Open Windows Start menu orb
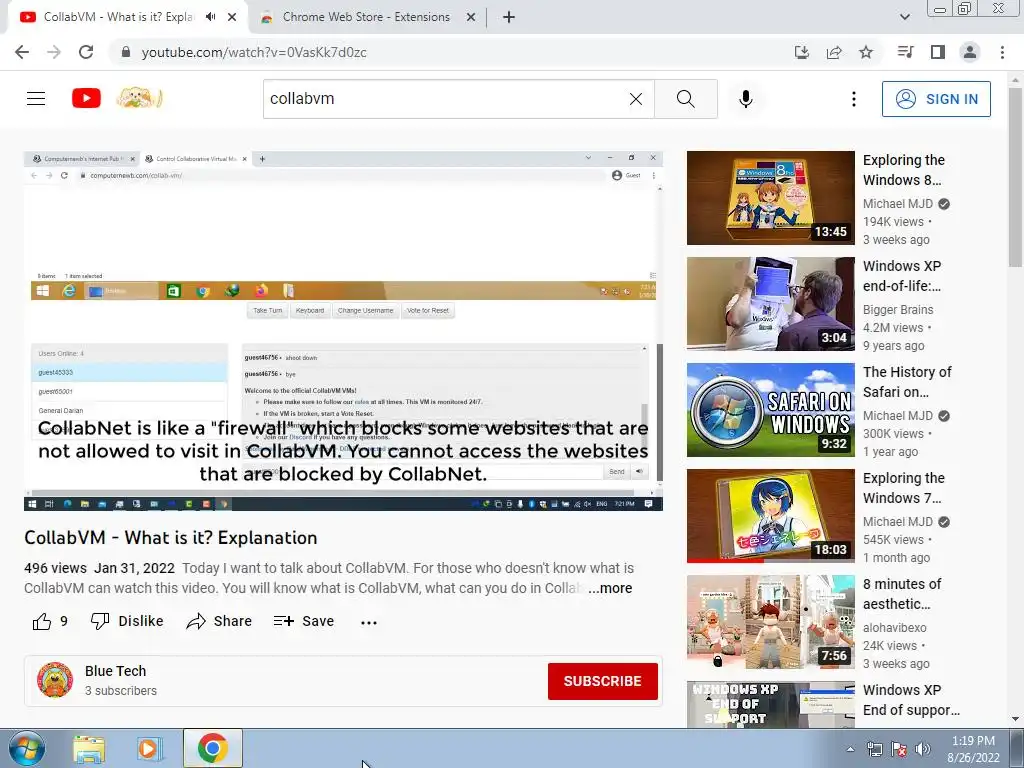 click(x=27, y=748)
